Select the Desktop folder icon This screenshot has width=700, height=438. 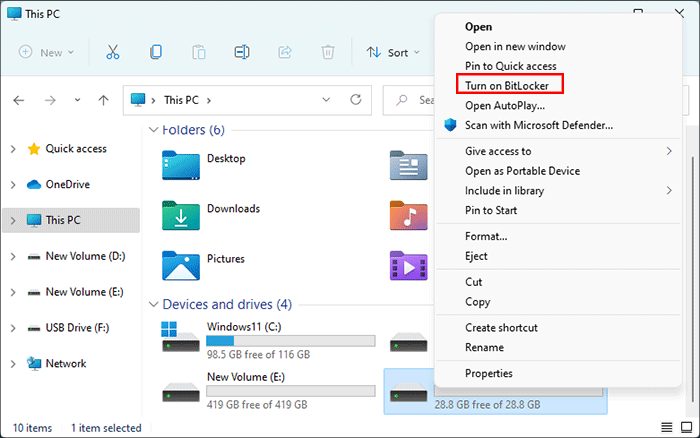(x=181, y=165)
